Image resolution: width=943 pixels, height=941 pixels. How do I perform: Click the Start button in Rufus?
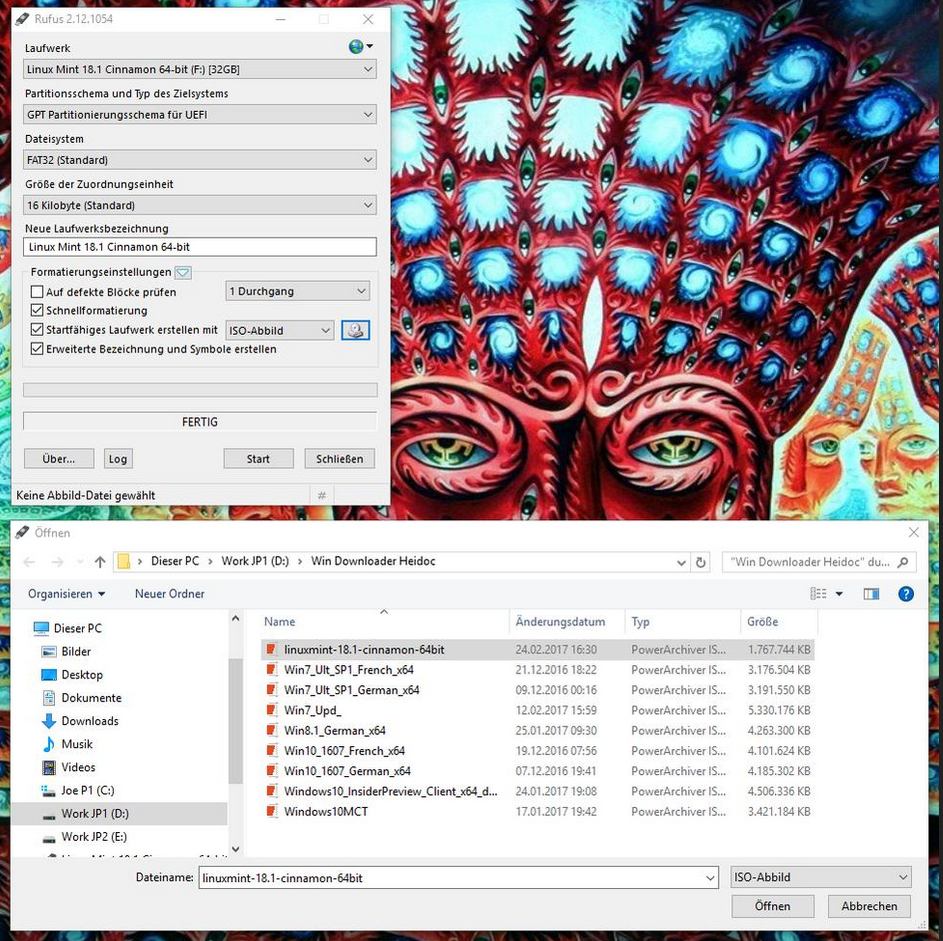point(258,458)
